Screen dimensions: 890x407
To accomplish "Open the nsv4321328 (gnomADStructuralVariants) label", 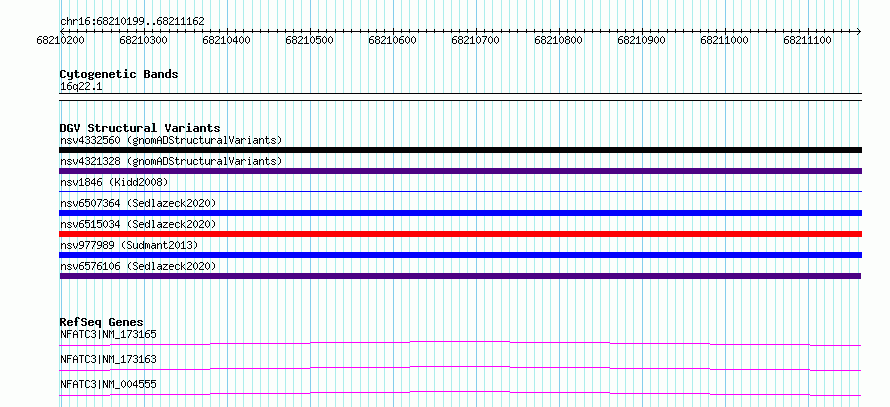I will (171, 161).
